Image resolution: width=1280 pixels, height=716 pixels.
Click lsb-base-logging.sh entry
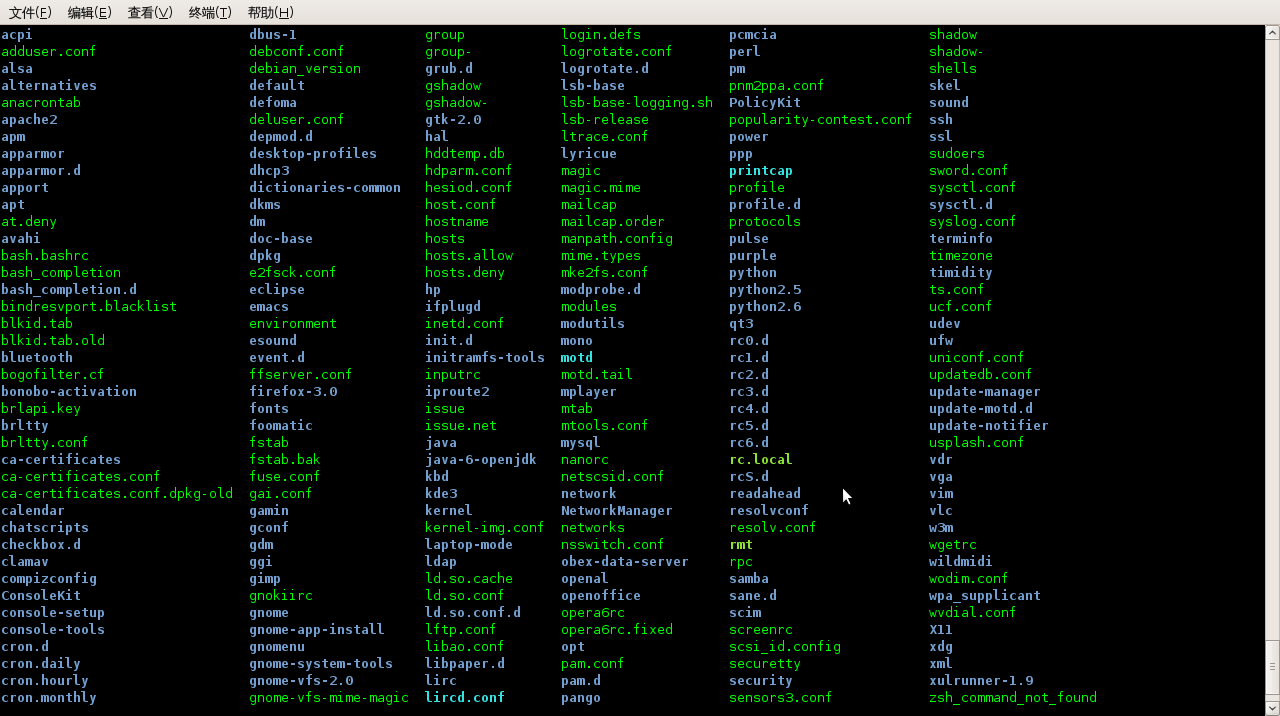(x=637, y=102)
